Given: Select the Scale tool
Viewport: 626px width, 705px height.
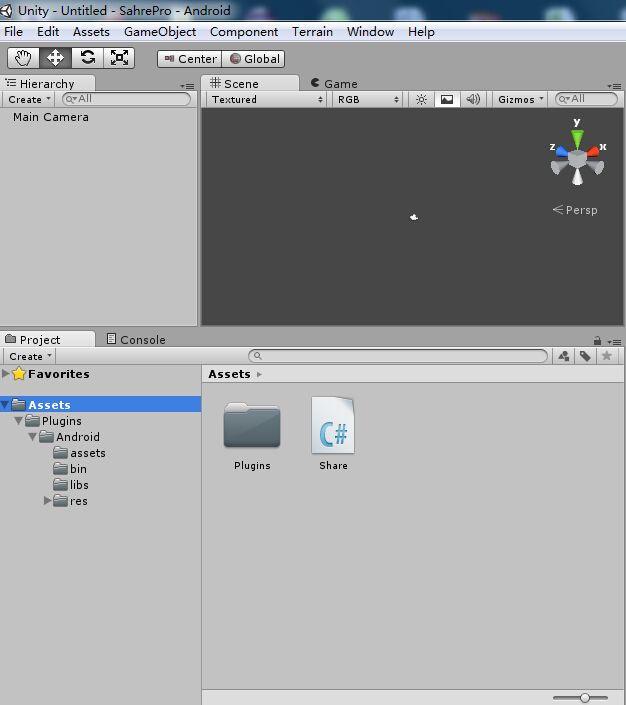Looking at the screenshot, I should click(119, 58).
